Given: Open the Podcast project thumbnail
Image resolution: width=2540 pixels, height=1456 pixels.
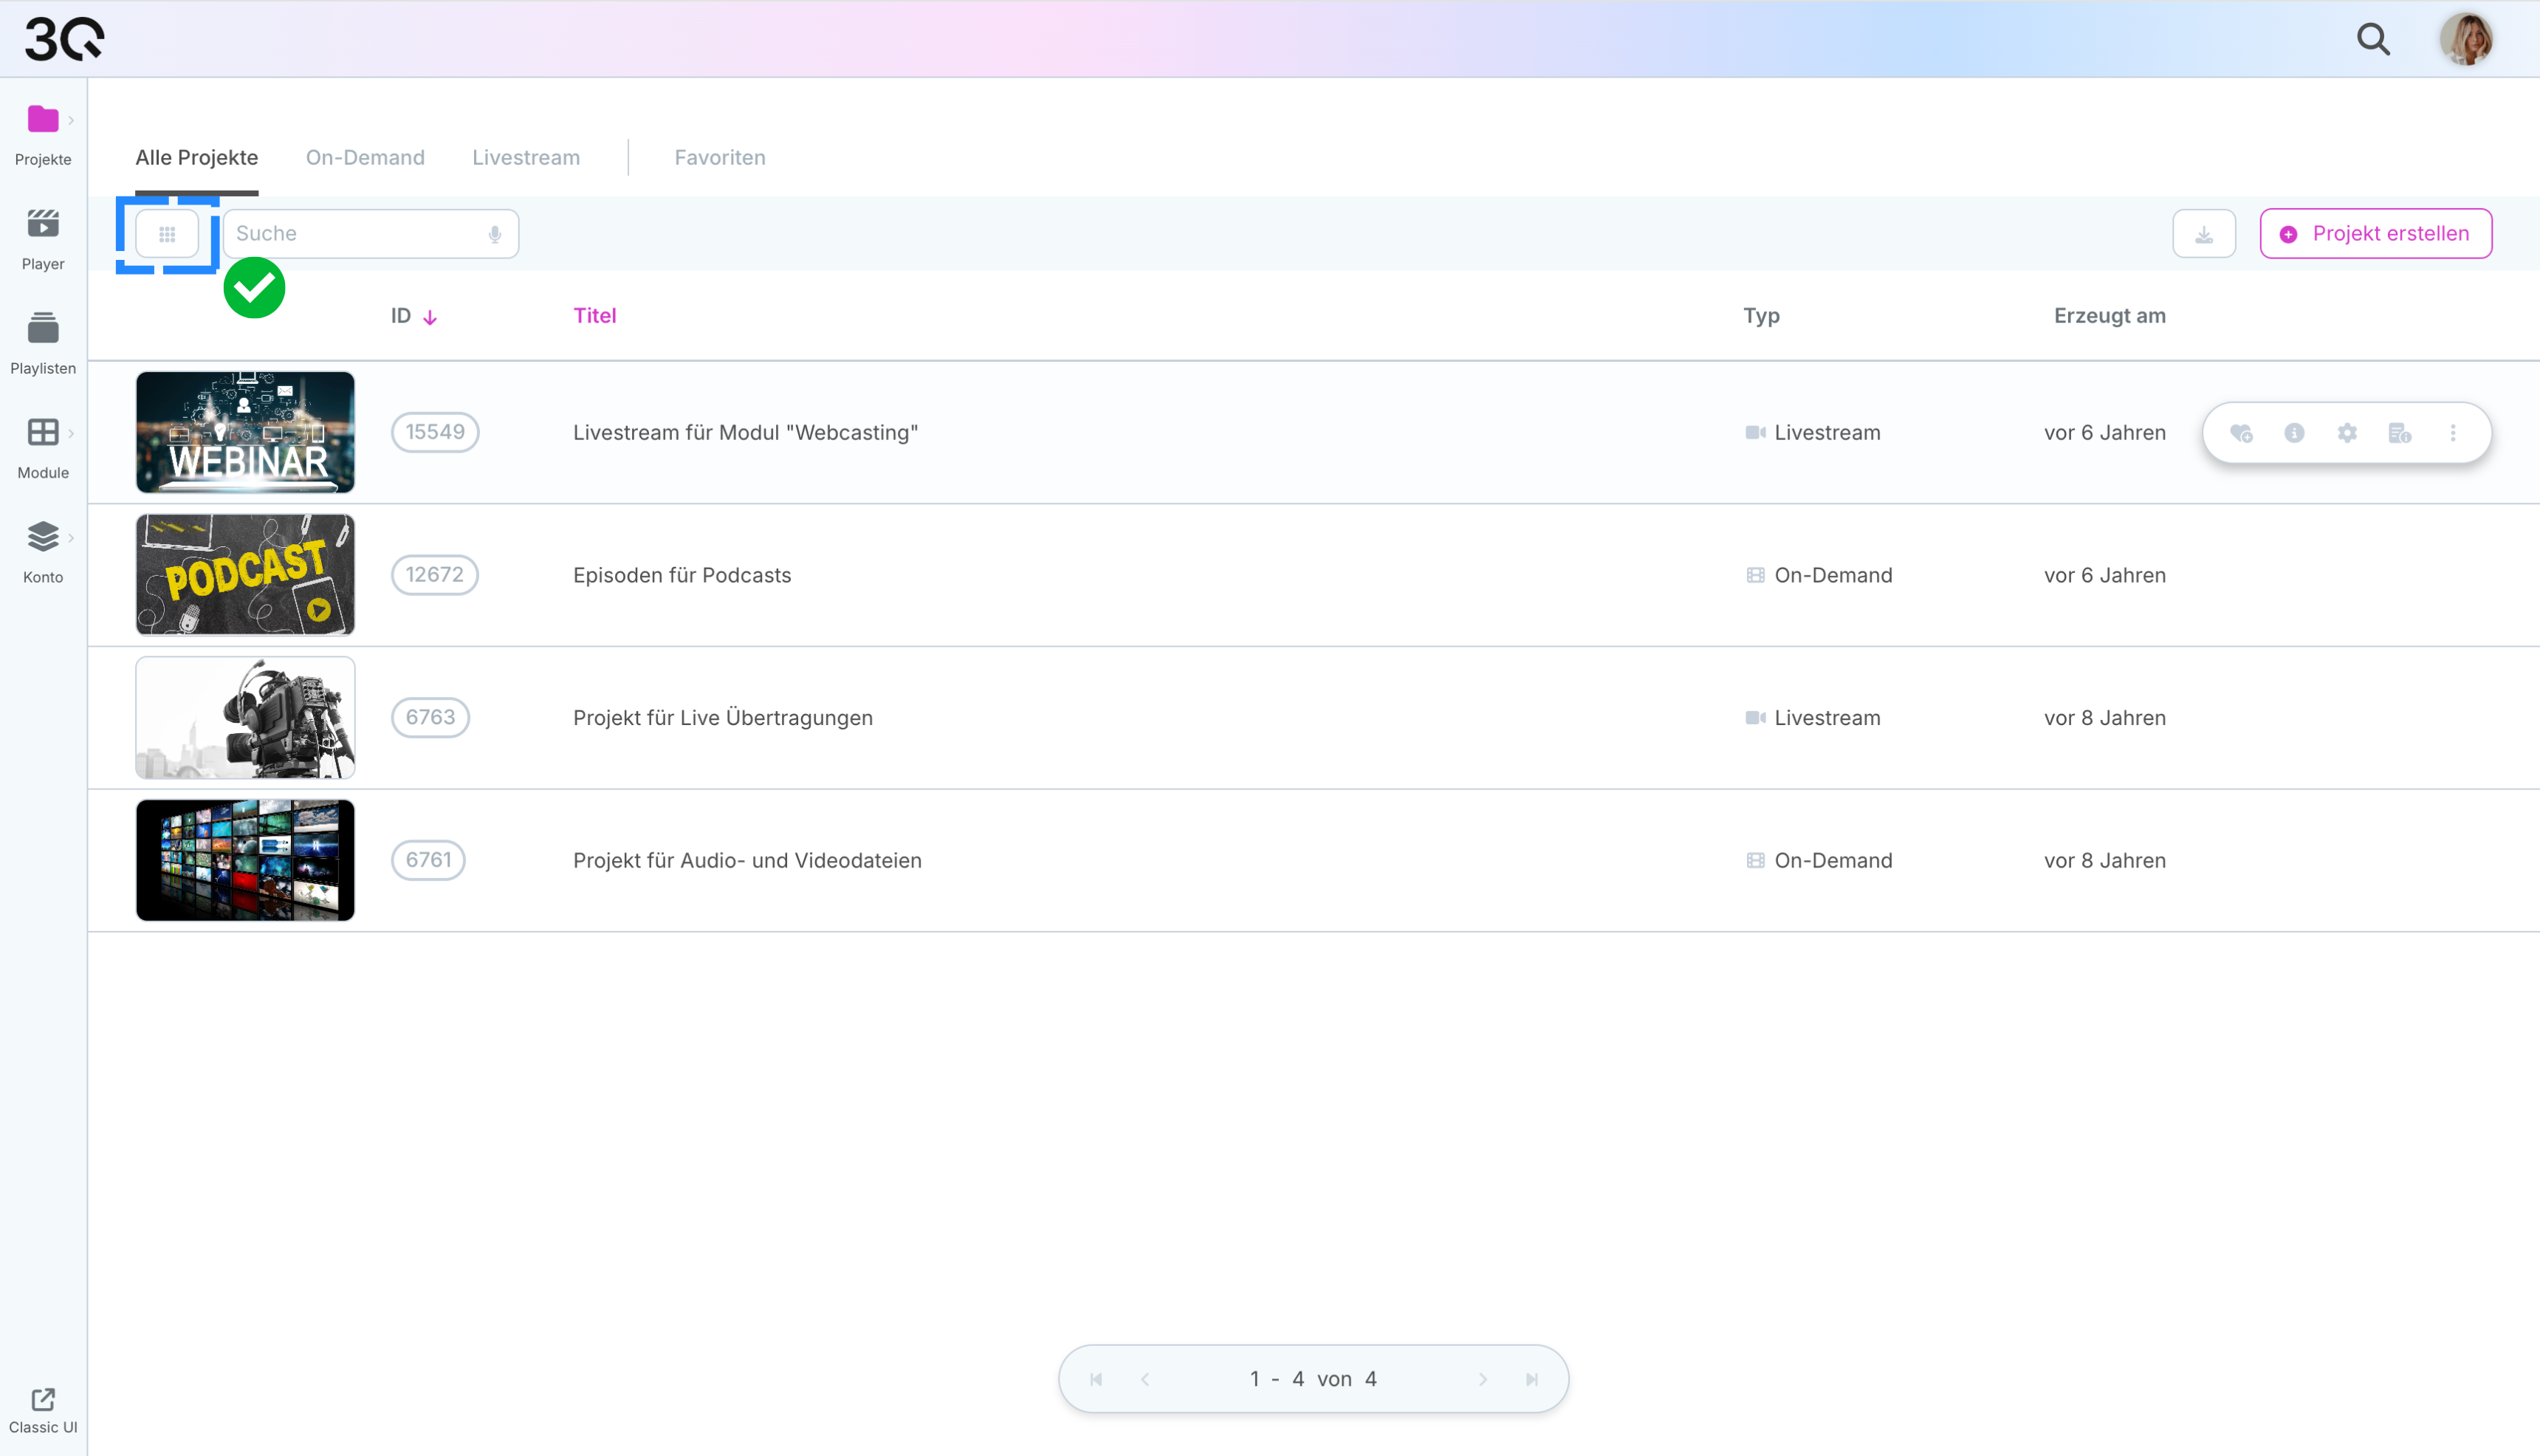Looking at the screenshot, I should 245,575.
